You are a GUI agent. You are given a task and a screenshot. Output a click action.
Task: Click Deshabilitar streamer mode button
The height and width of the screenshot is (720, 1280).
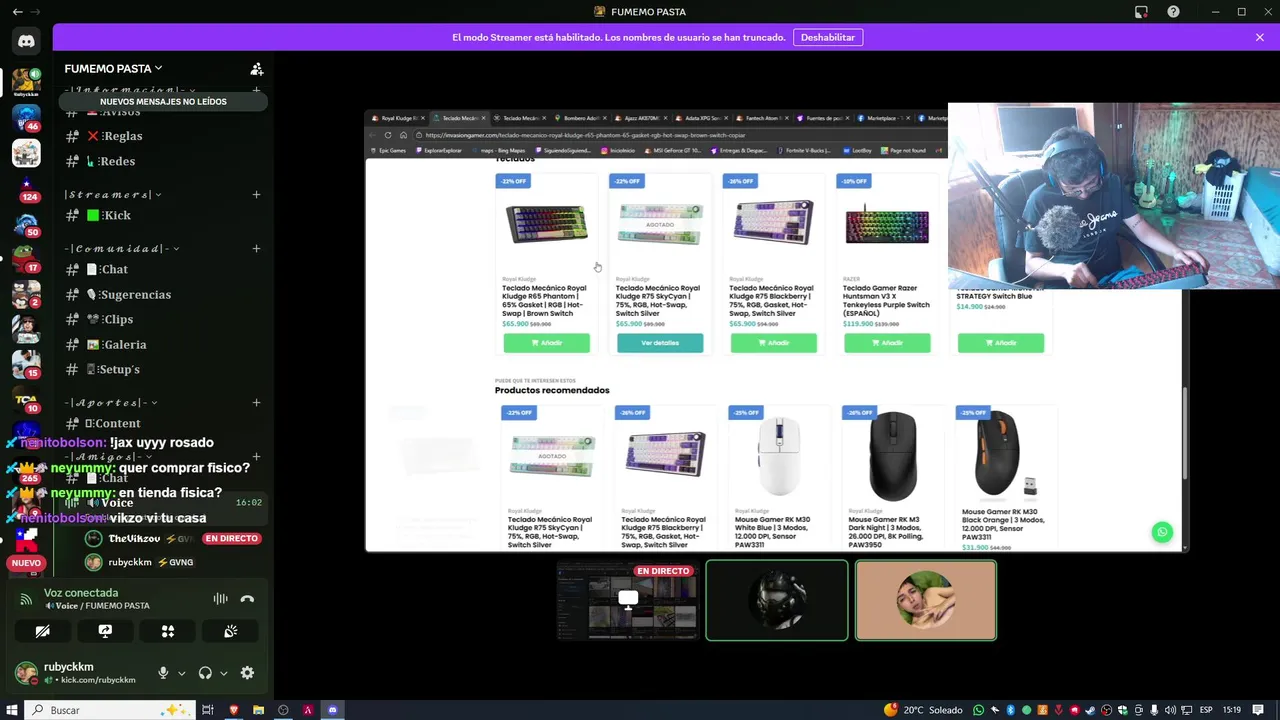pos(828,37)
